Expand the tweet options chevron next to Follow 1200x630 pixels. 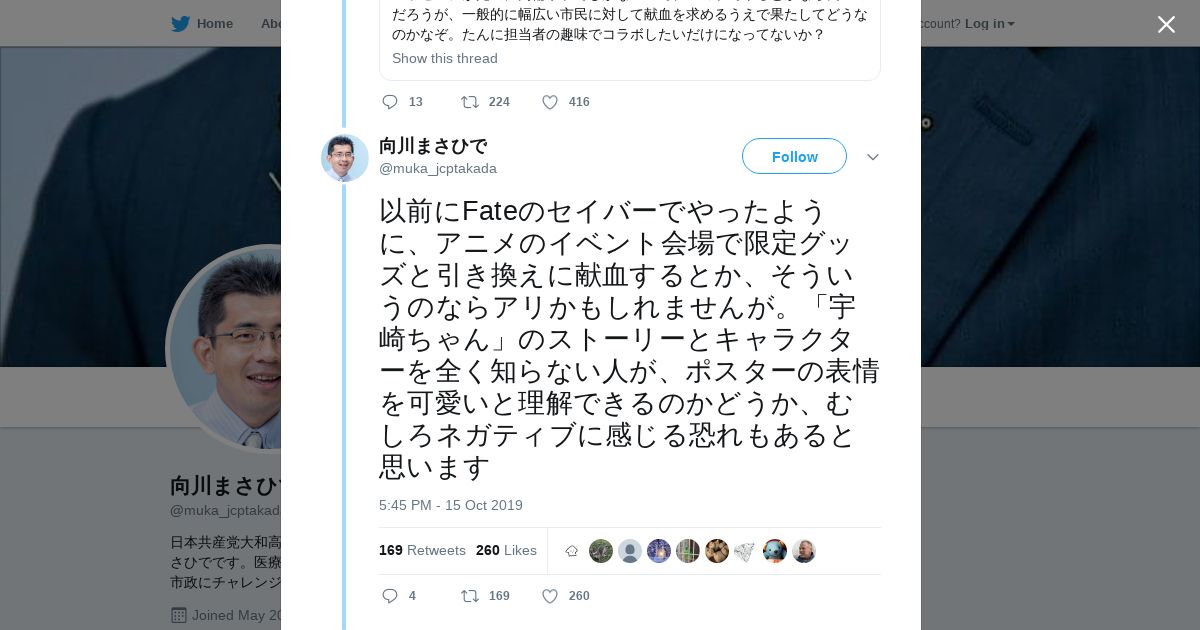873,157
